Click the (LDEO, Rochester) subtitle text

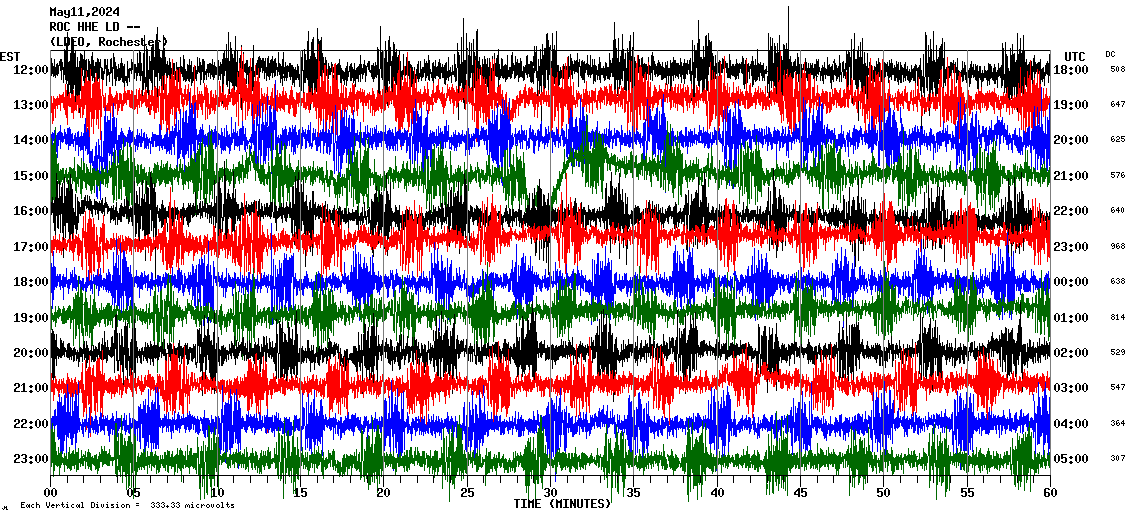[x=108, y=41]
